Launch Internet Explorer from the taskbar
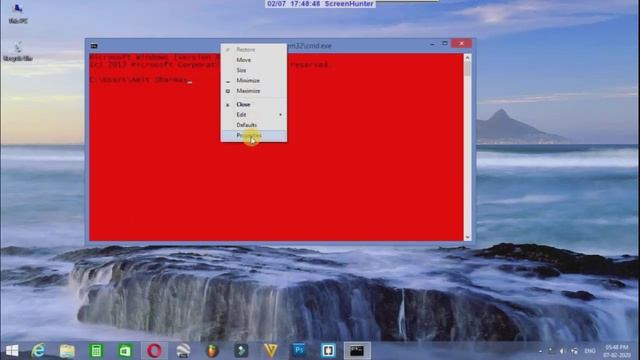The image size is (640, 360). coord(38,351)
